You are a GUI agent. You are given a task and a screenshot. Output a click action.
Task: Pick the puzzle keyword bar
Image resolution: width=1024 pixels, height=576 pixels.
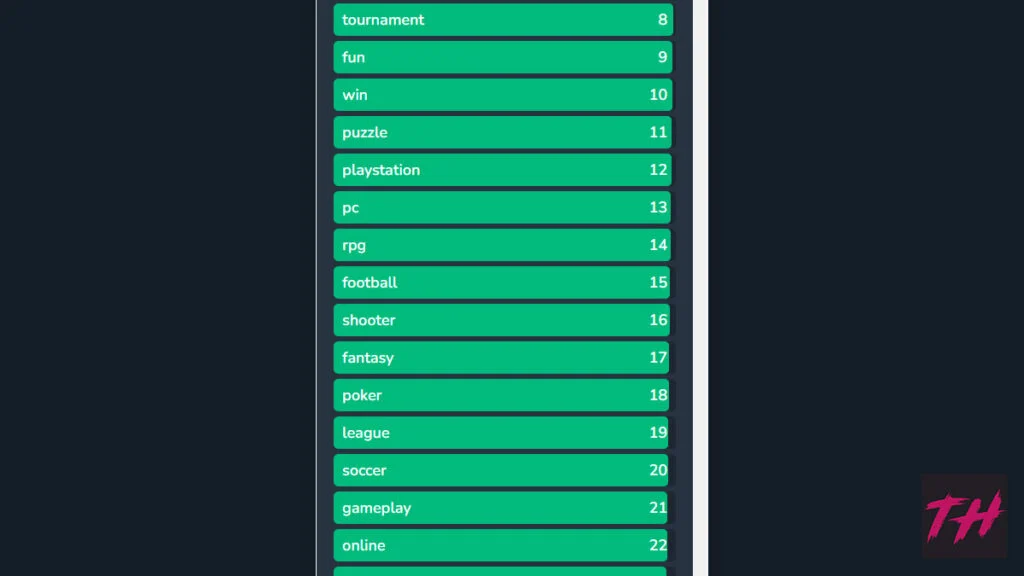[x=502, y=133]
